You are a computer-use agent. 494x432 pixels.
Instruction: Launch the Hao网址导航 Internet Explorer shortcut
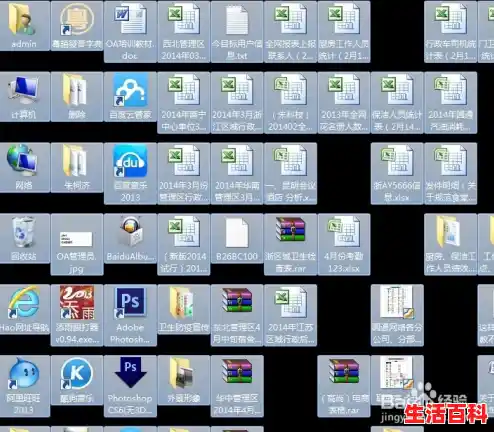23,309
